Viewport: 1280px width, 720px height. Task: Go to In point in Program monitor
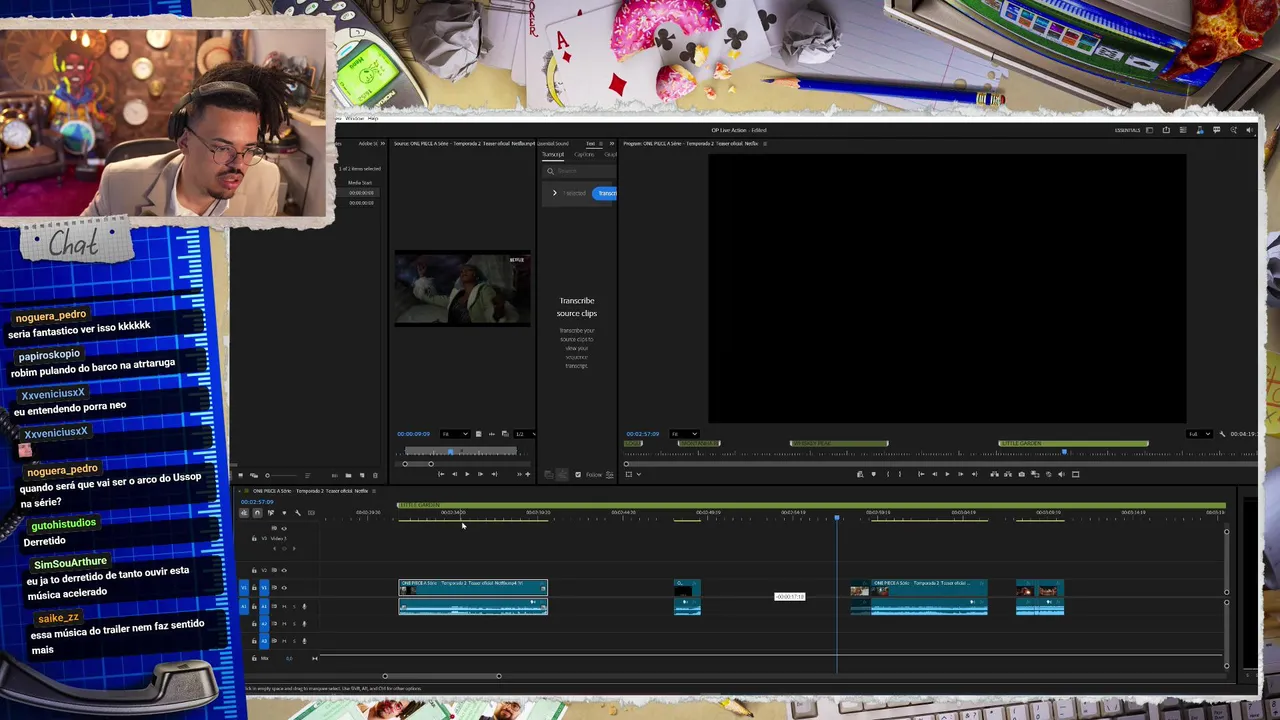(921, 474)
